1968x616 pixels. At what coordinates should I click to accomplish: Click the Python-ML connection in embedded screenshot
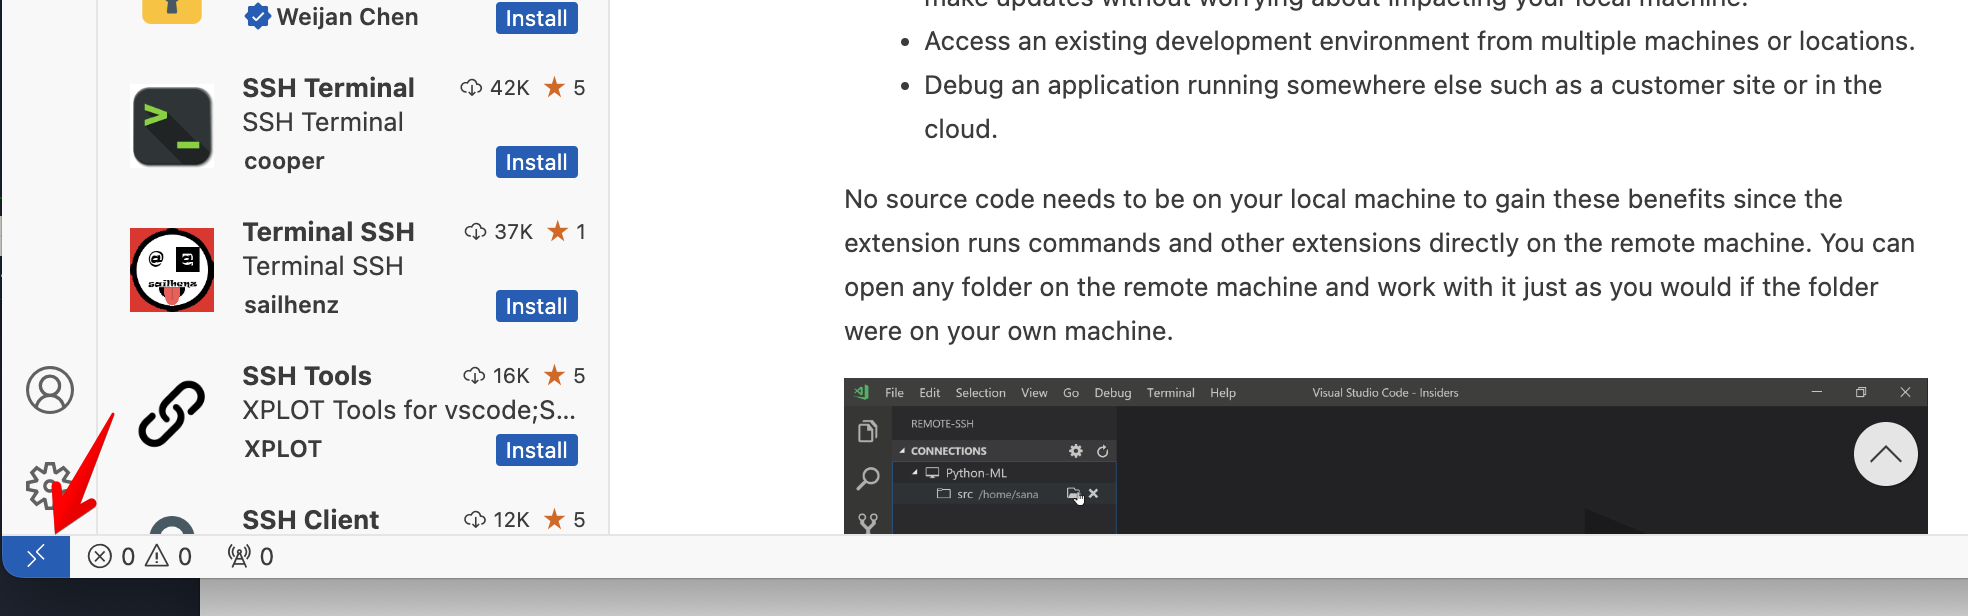point(976,473)
